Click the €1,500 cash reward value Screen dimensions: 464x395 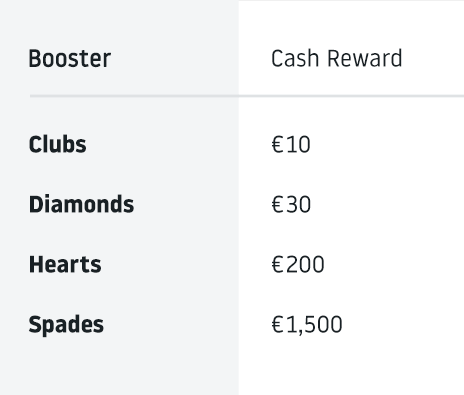point(307,325)
